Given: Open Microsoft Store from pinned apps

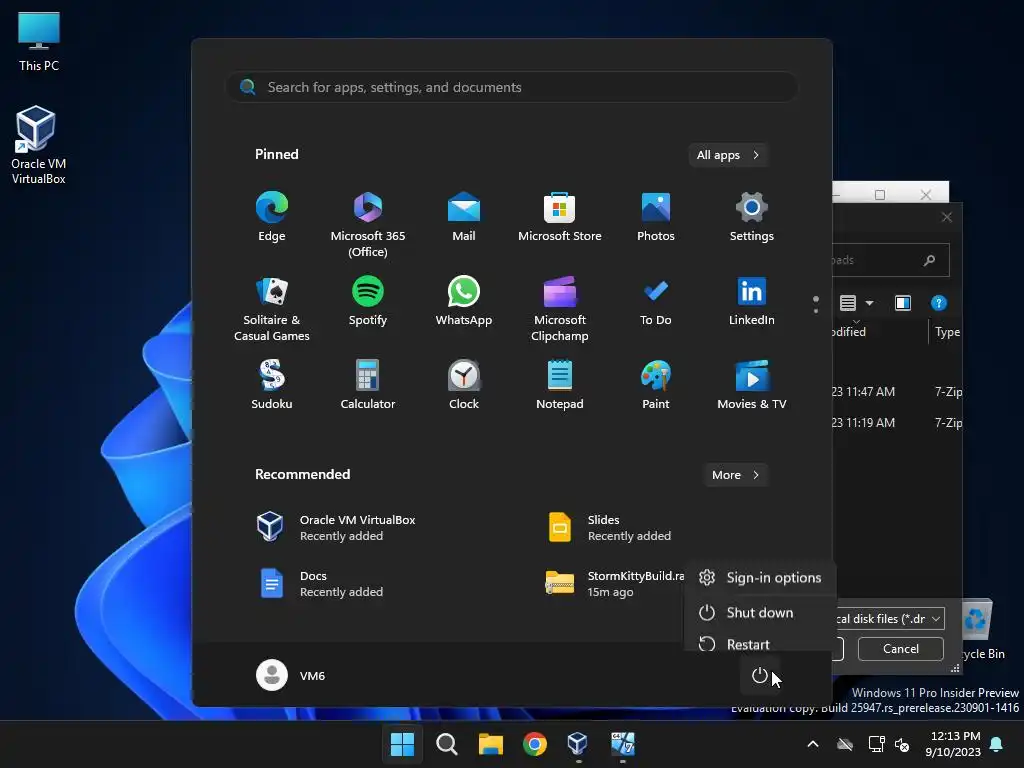Looking at the screenshot, I should (560, 217).
